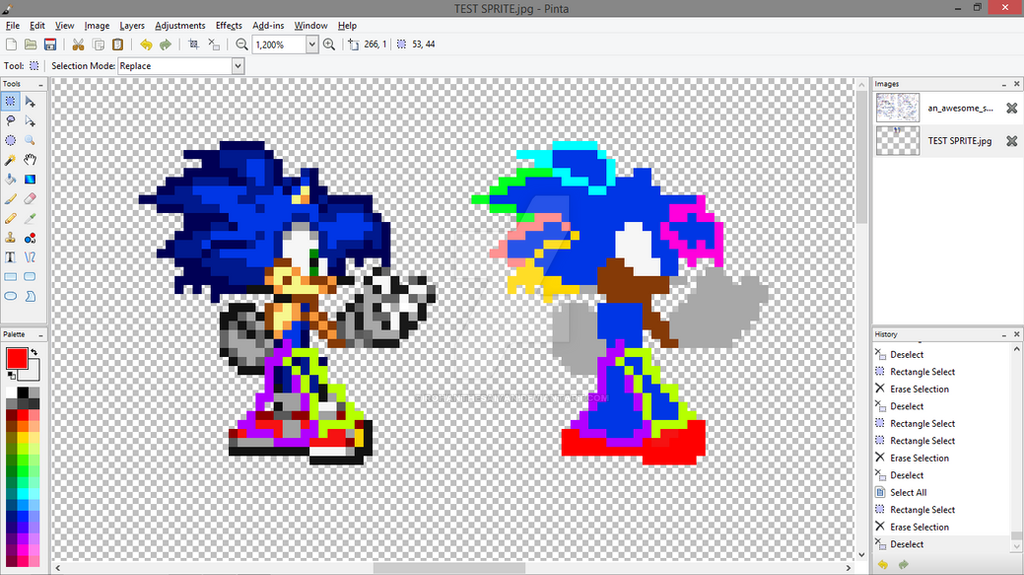
Task: Undo using History panel yellow arrow
Action: pyautogui.click(x=883, y=565)
